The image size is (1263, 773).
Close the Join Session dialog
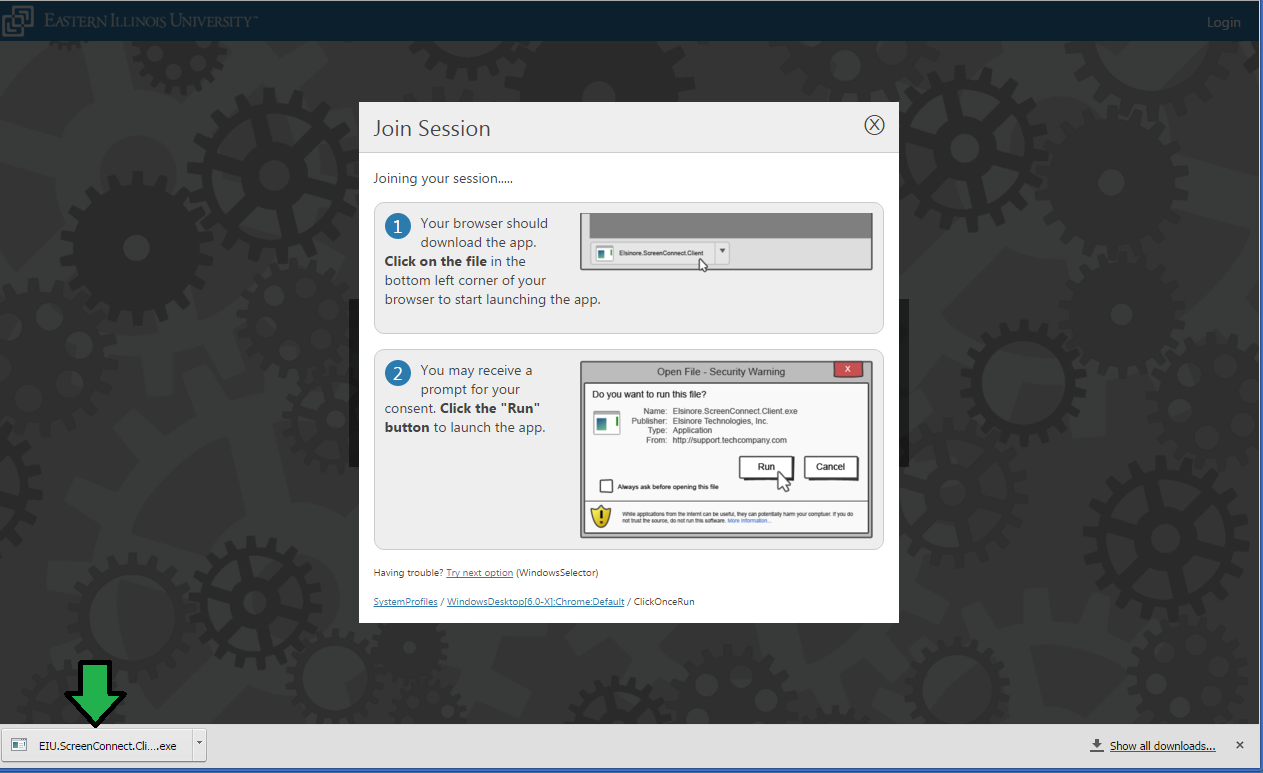point(874,125)
